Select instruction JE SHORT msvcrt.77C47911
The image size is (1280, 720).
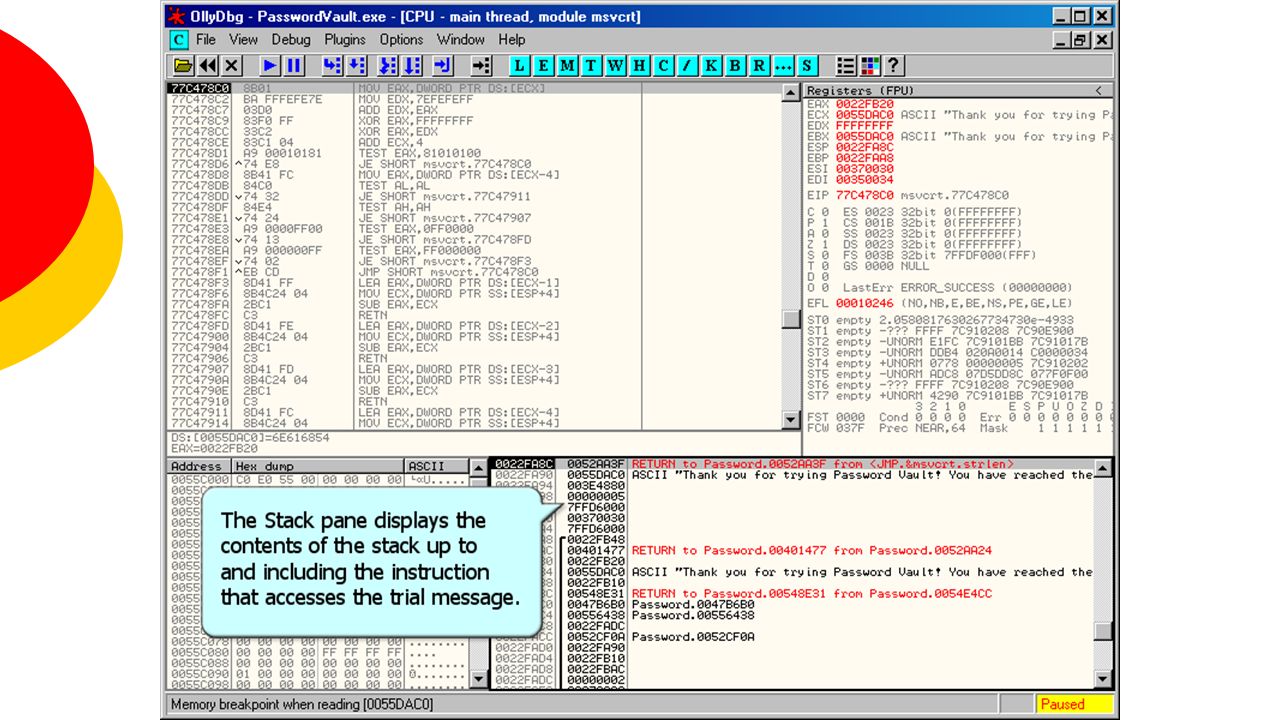[x=444, y=196]
